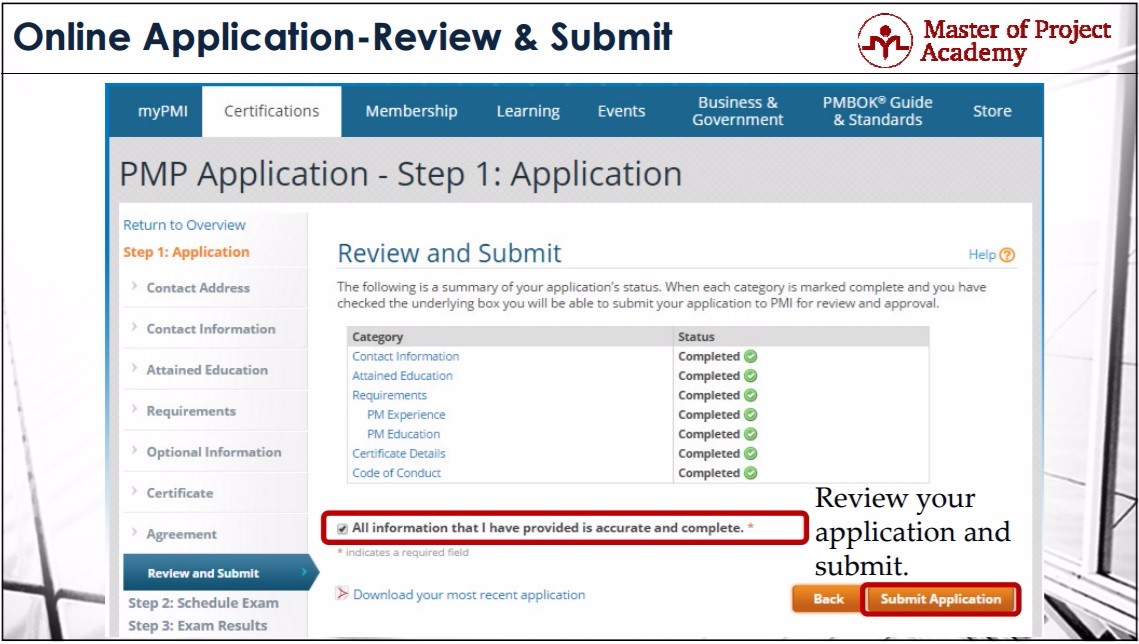Screen dimensions: 1139x644
Task: Open the Store tab
Action: tap(992, 111)
